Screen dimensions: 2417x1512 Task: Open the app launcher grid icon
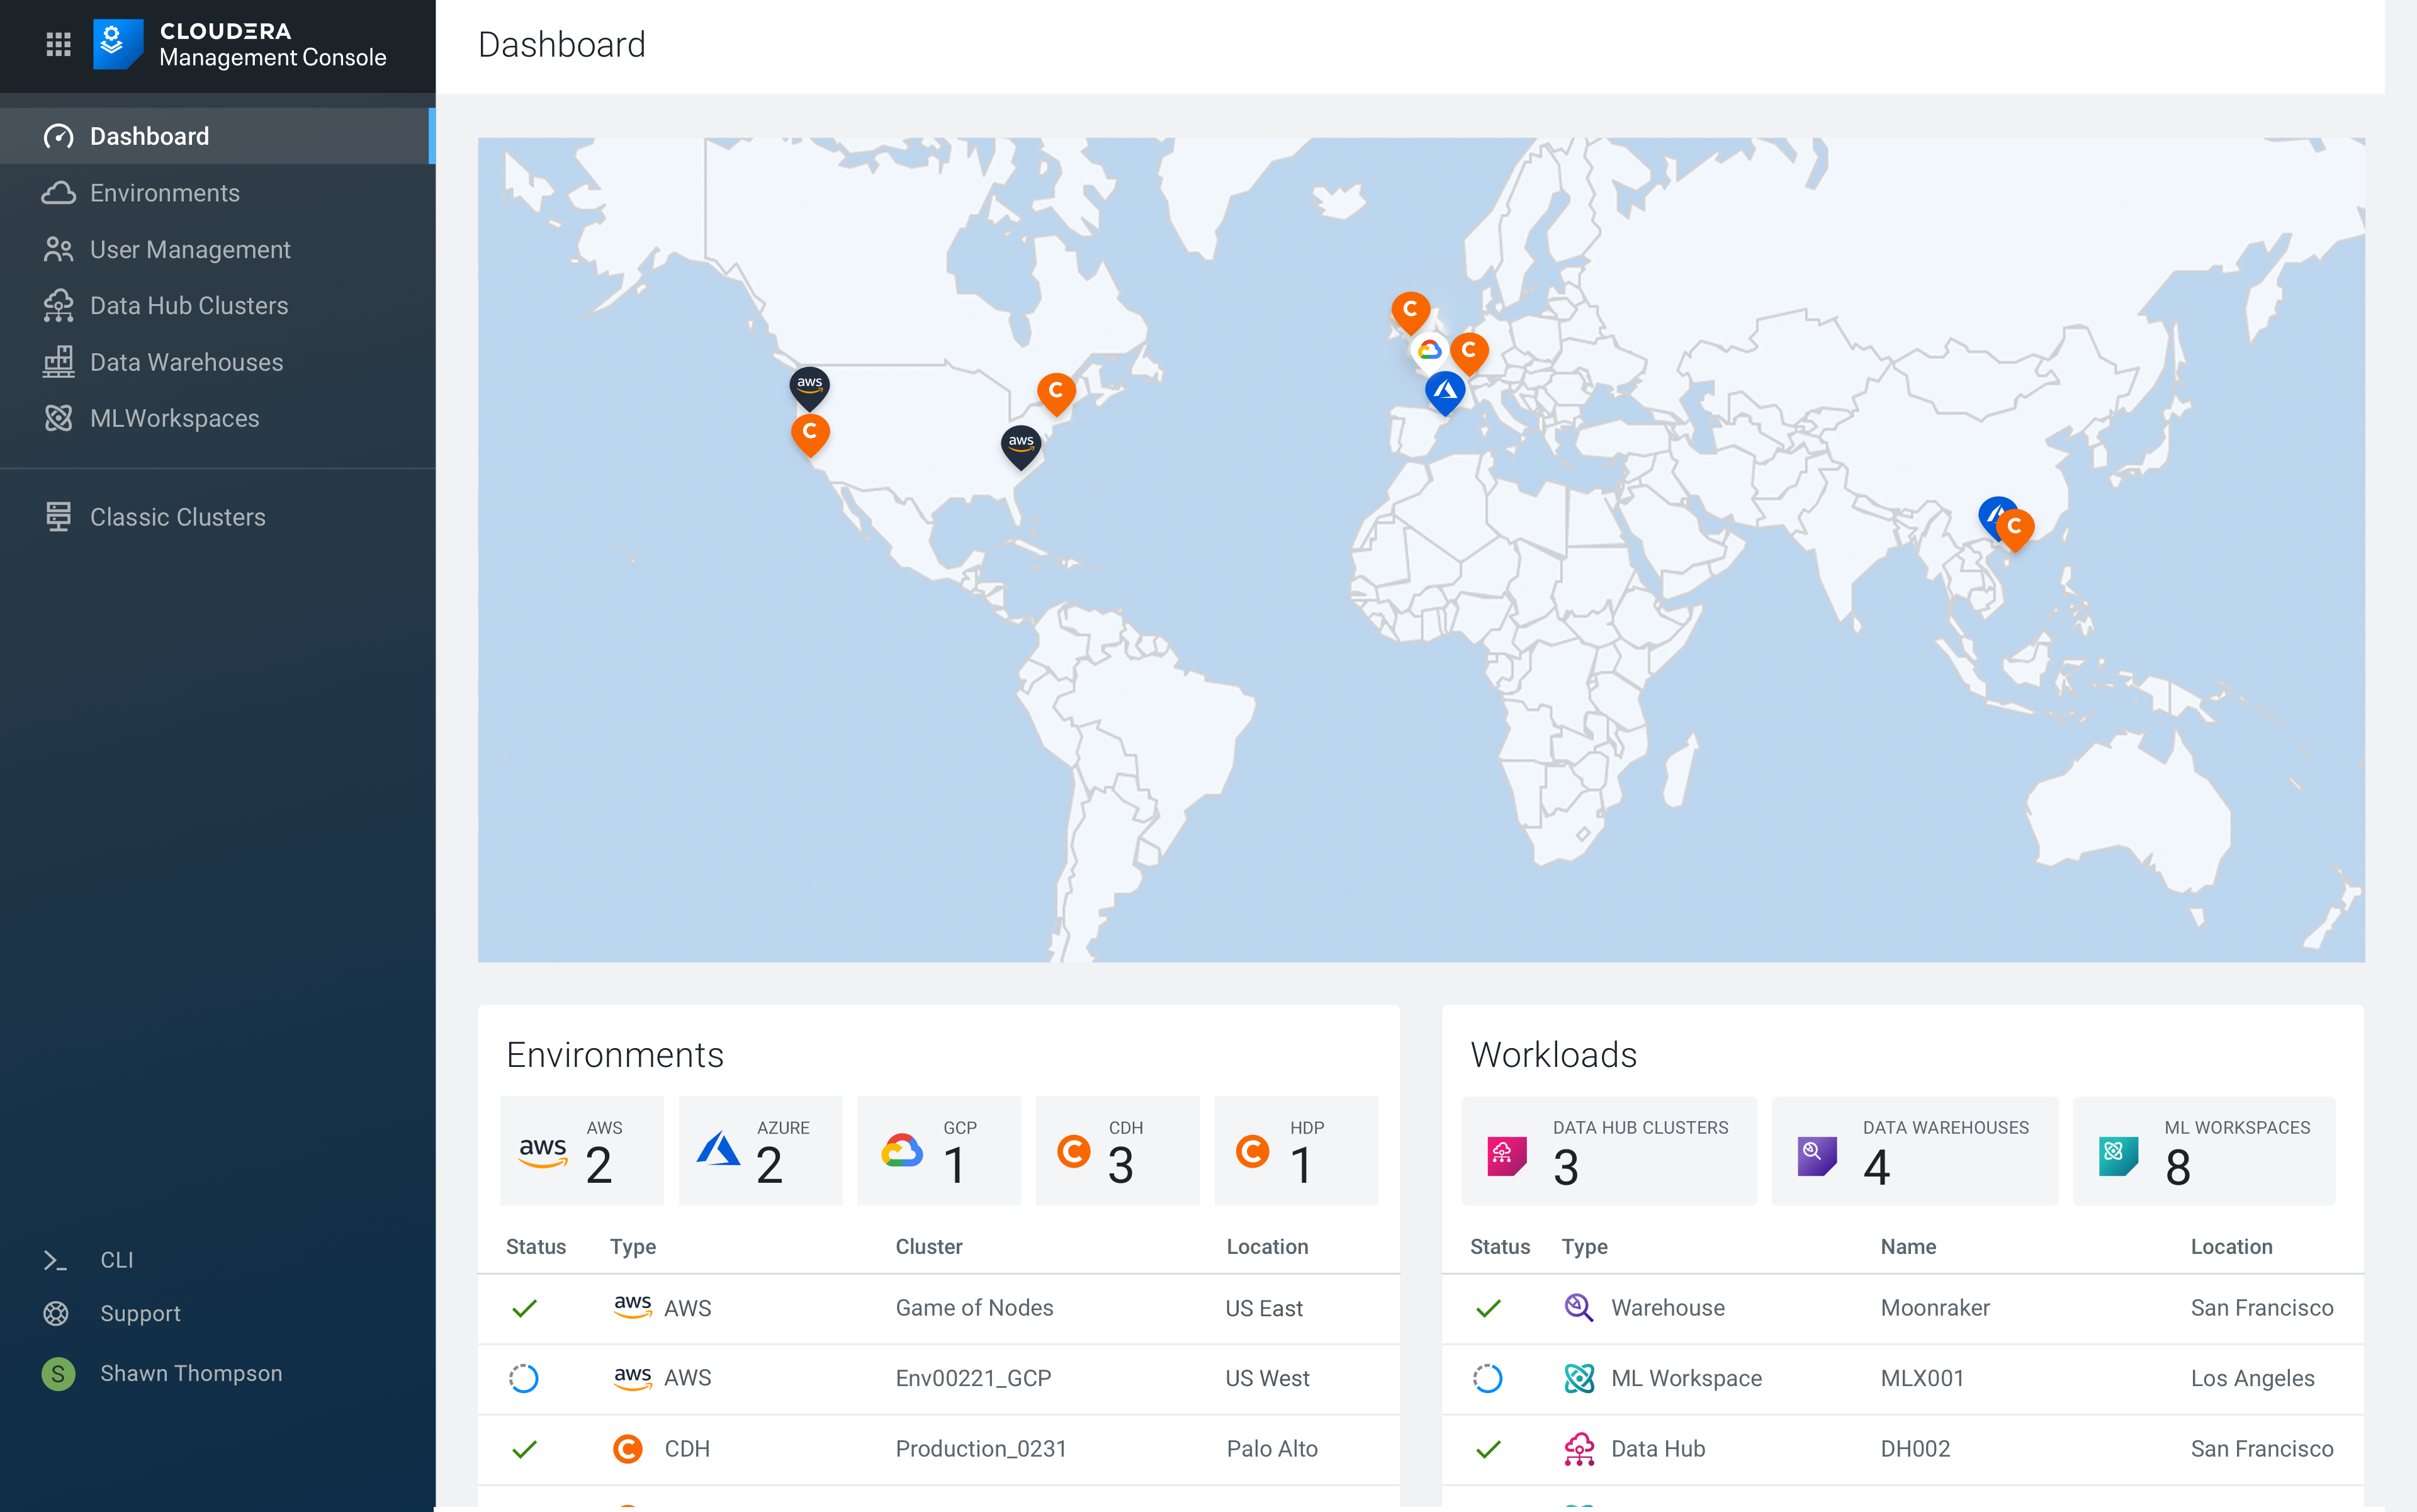pyautogui.click(x=58, y=44)
